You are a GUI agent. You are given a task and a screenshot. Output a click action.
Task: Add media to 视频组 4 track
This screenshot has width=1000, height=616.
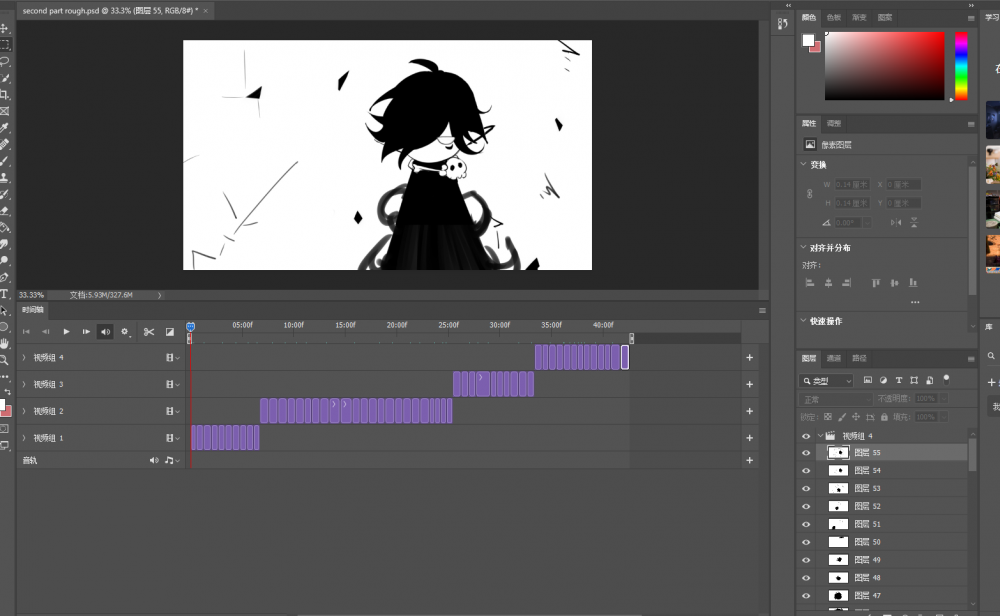749,357
